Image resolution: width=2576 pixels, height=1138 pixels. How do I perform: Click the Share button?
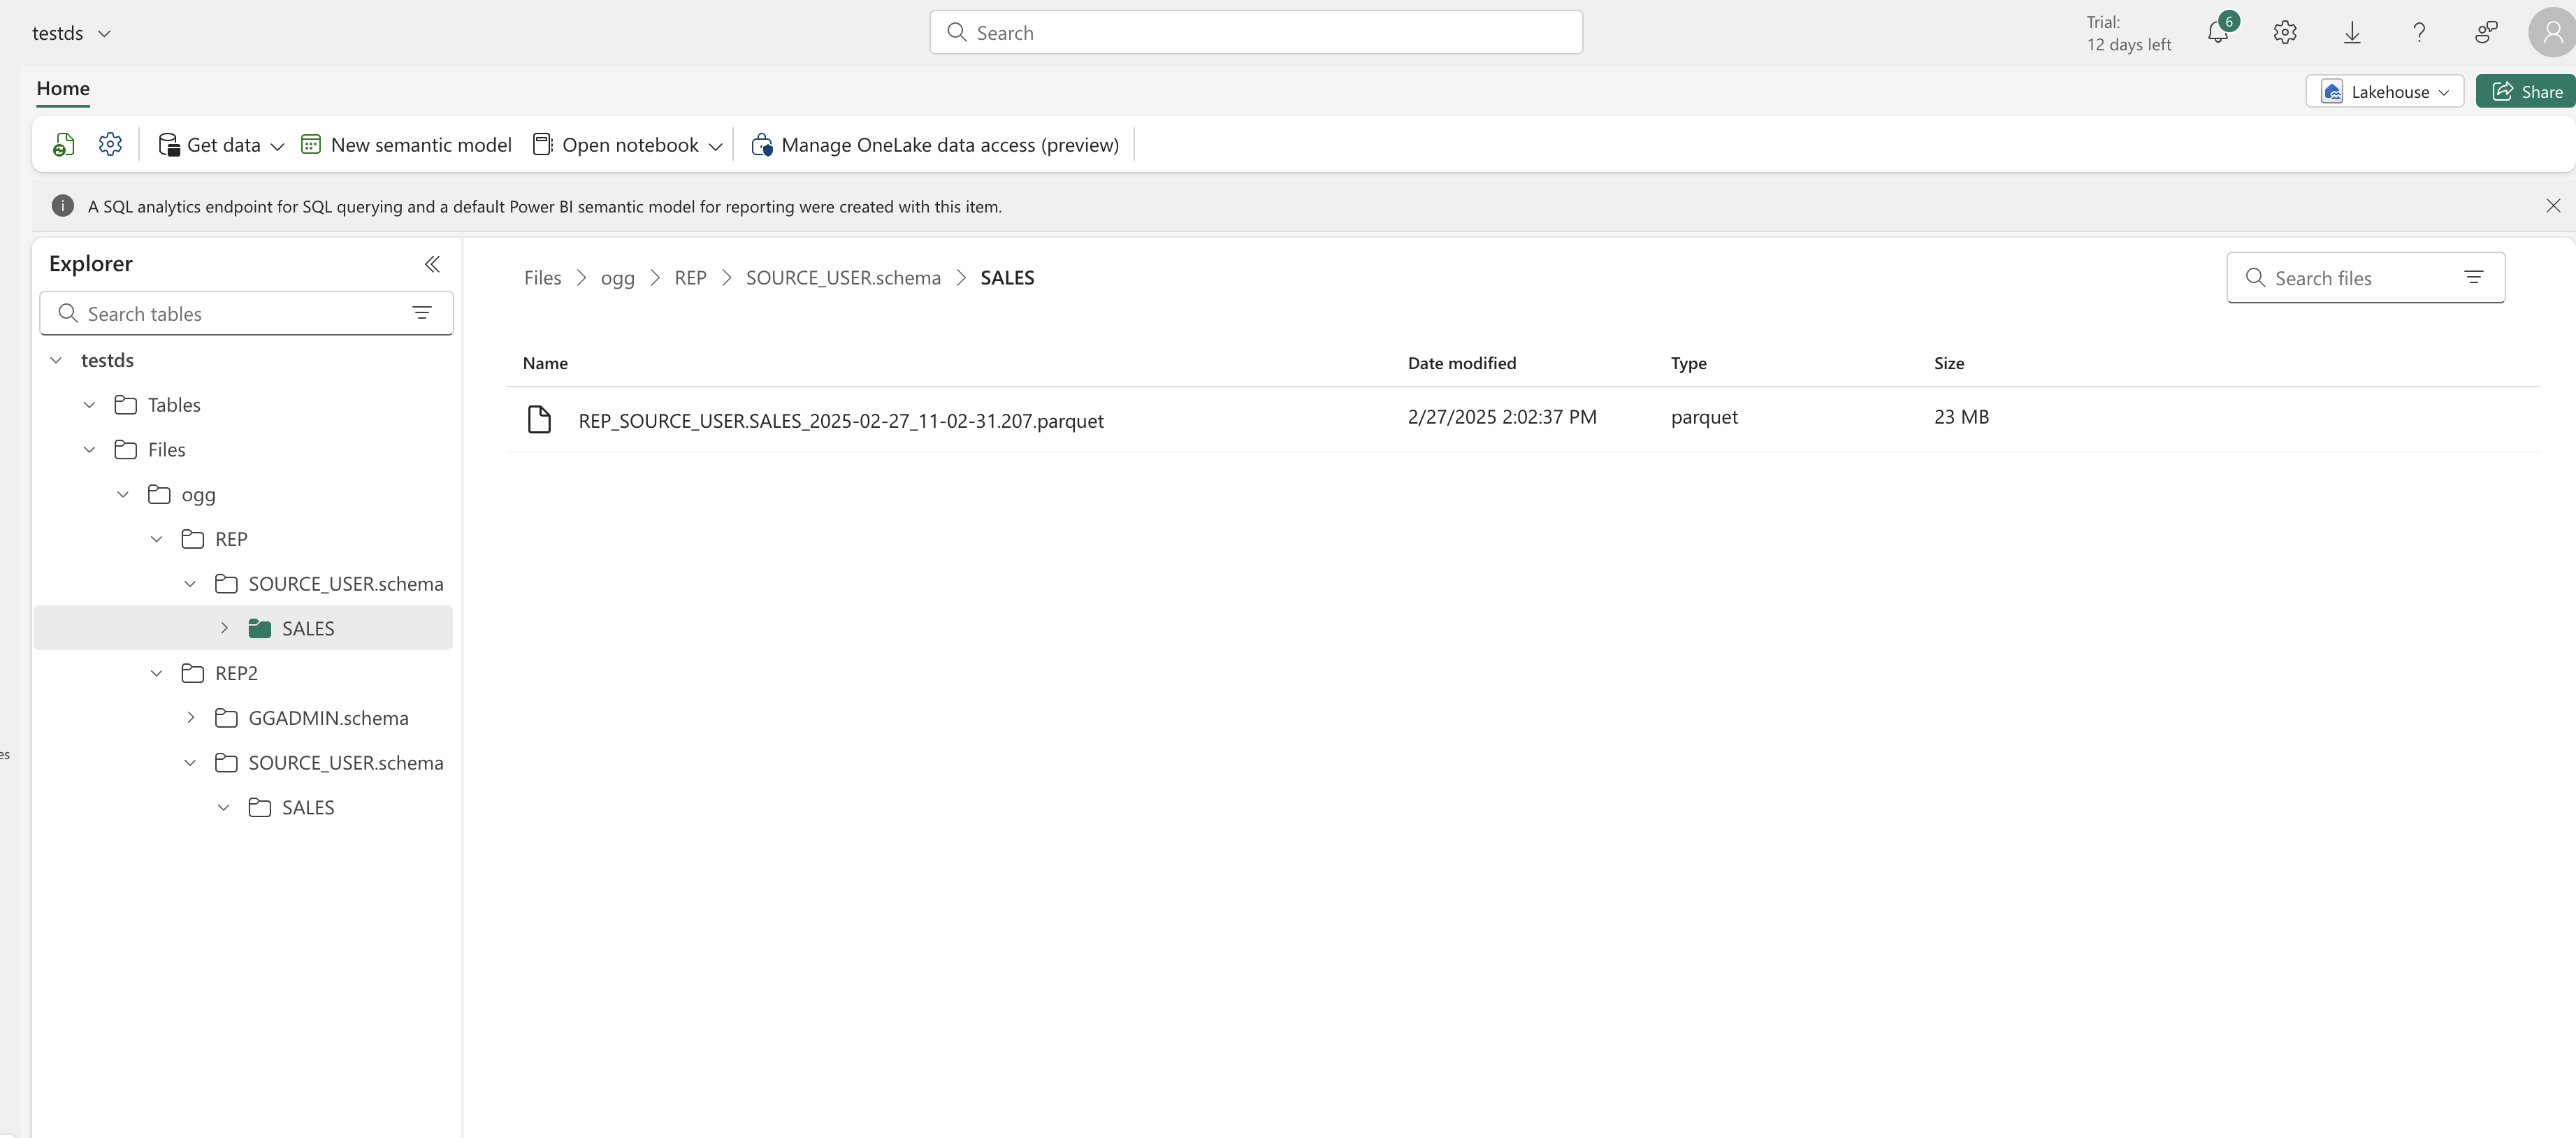pos(2527,92)
